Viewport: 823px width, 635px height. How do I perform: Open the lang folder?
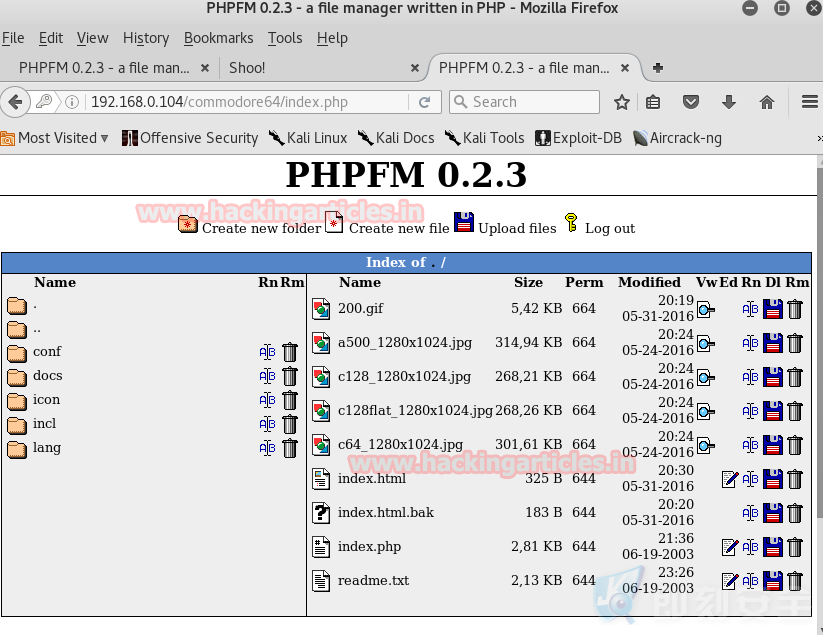tap(47, 448)
